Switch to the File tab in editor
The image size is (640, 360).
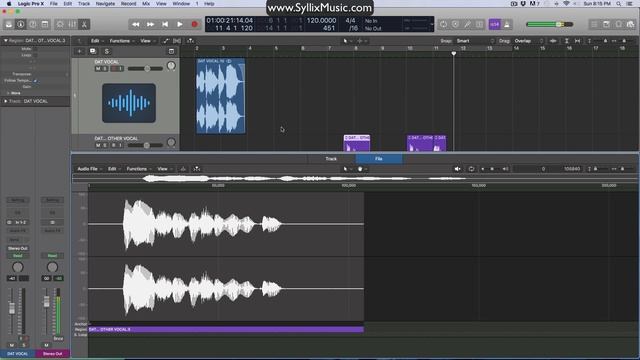coord(379,159)
